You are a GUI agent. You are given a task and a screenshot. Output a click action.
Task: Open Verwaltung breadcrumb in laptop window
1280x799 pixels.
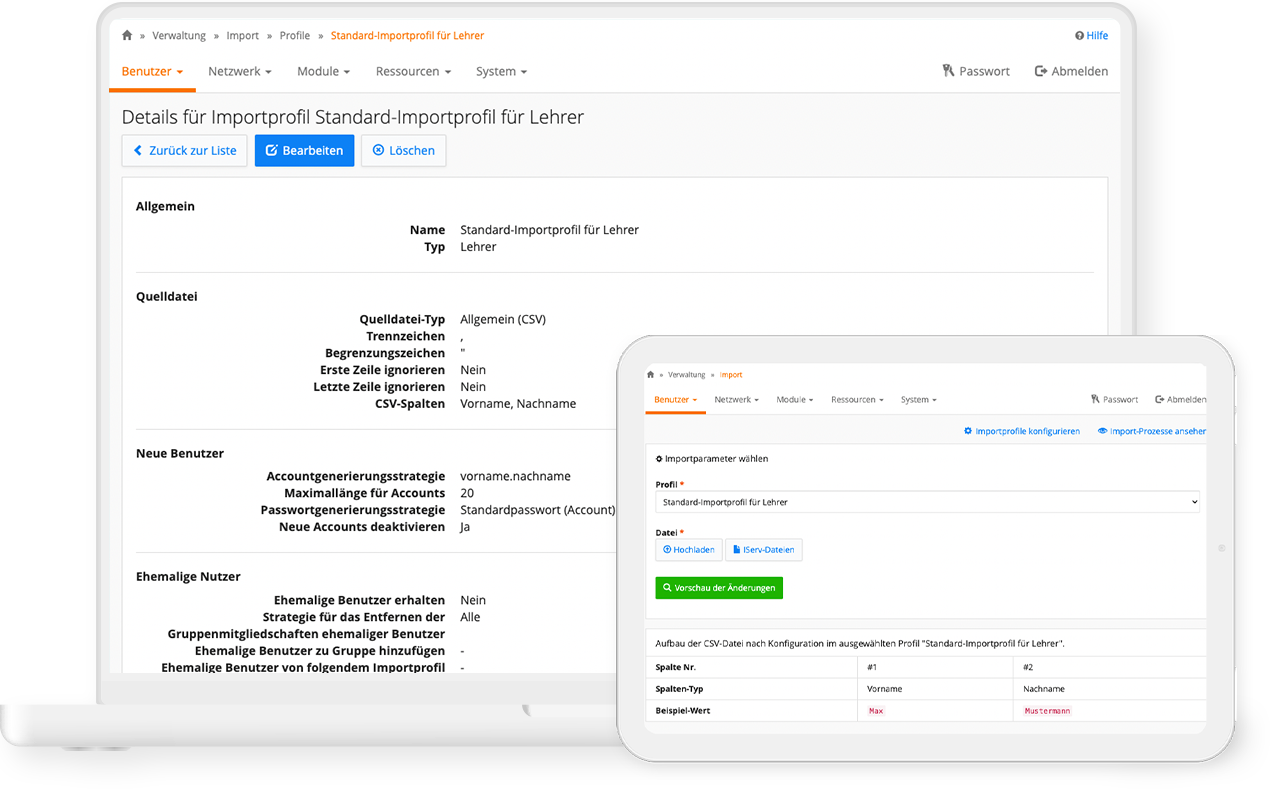pos(179,35)
